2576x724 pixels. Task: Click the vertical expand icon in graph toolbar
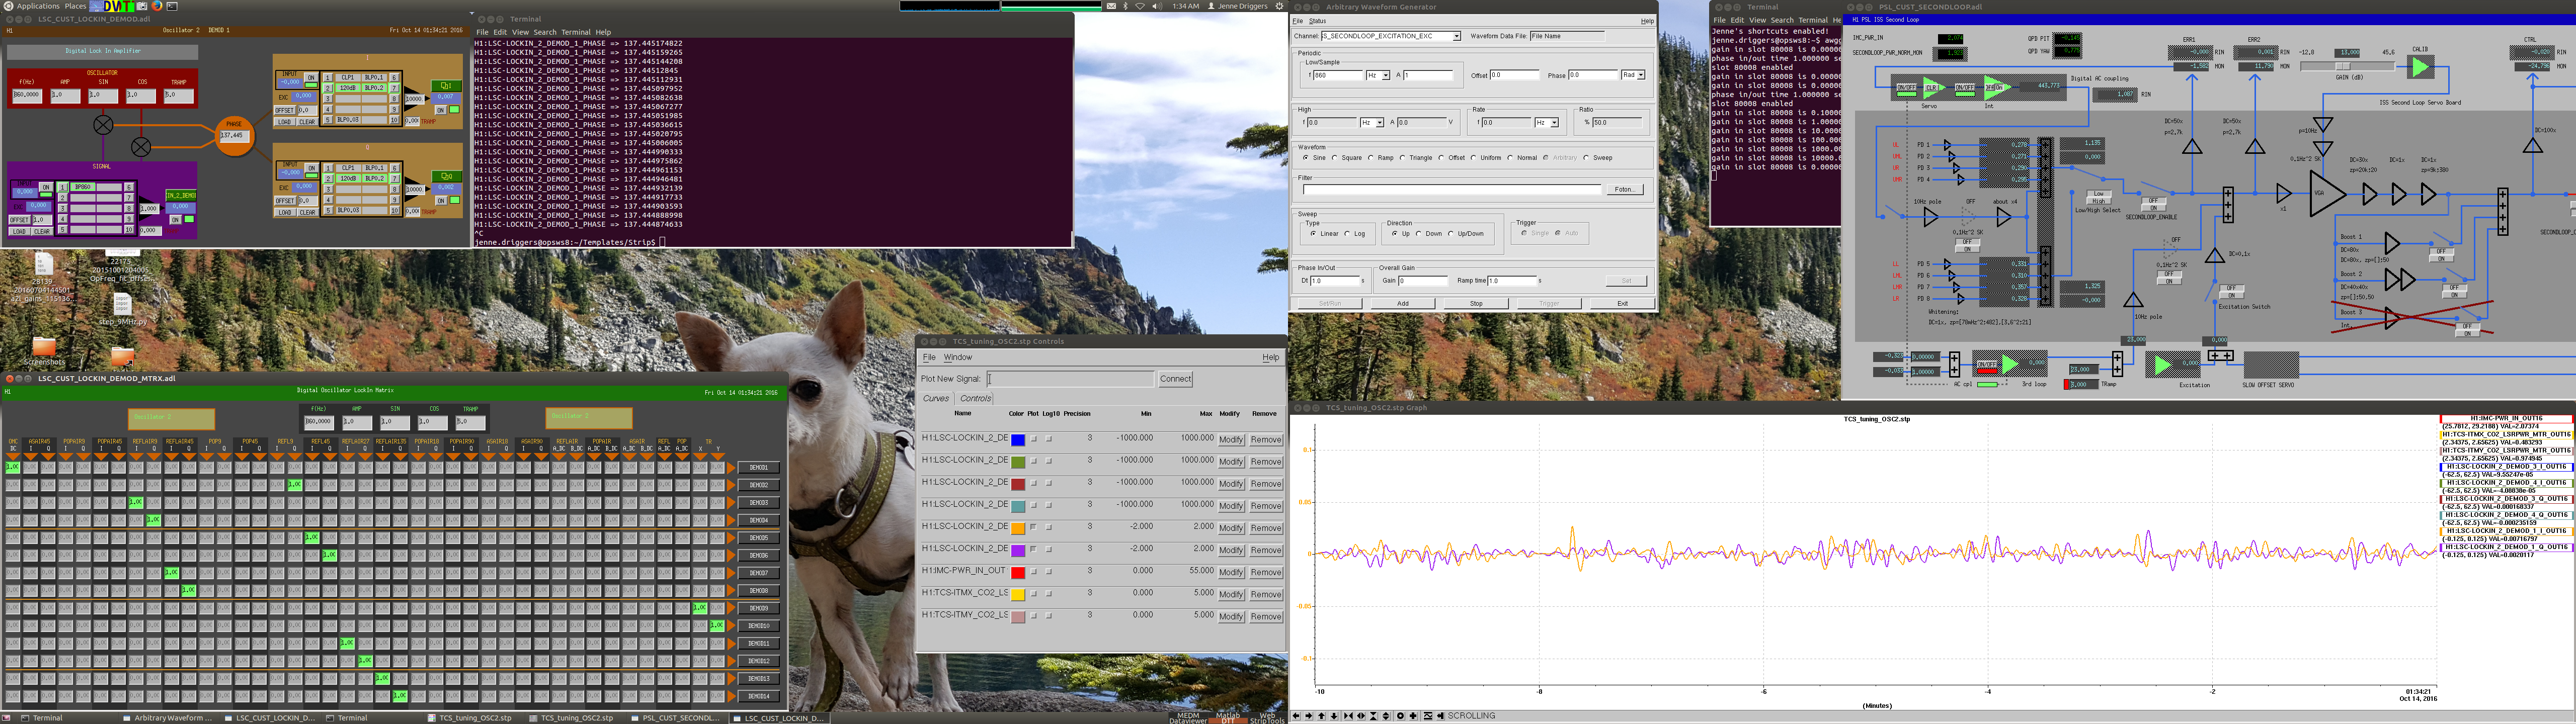point(1386,716)
